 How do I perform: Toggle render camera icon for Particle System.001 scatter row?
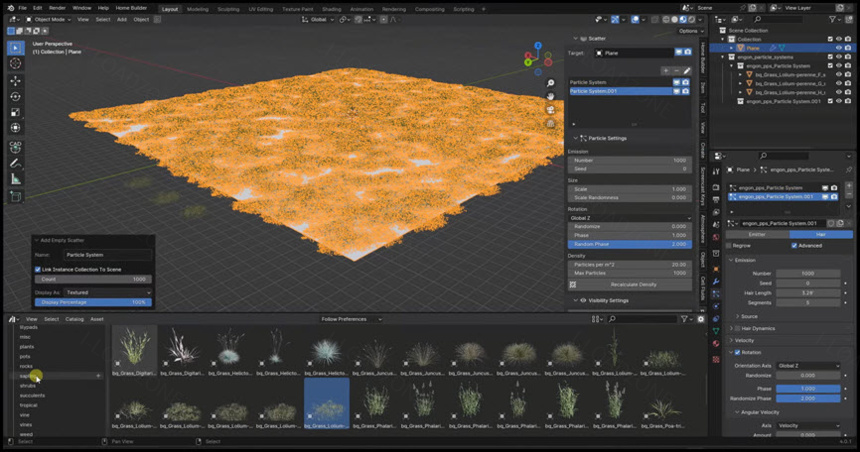pyautogui.click(x=686, y=91)
